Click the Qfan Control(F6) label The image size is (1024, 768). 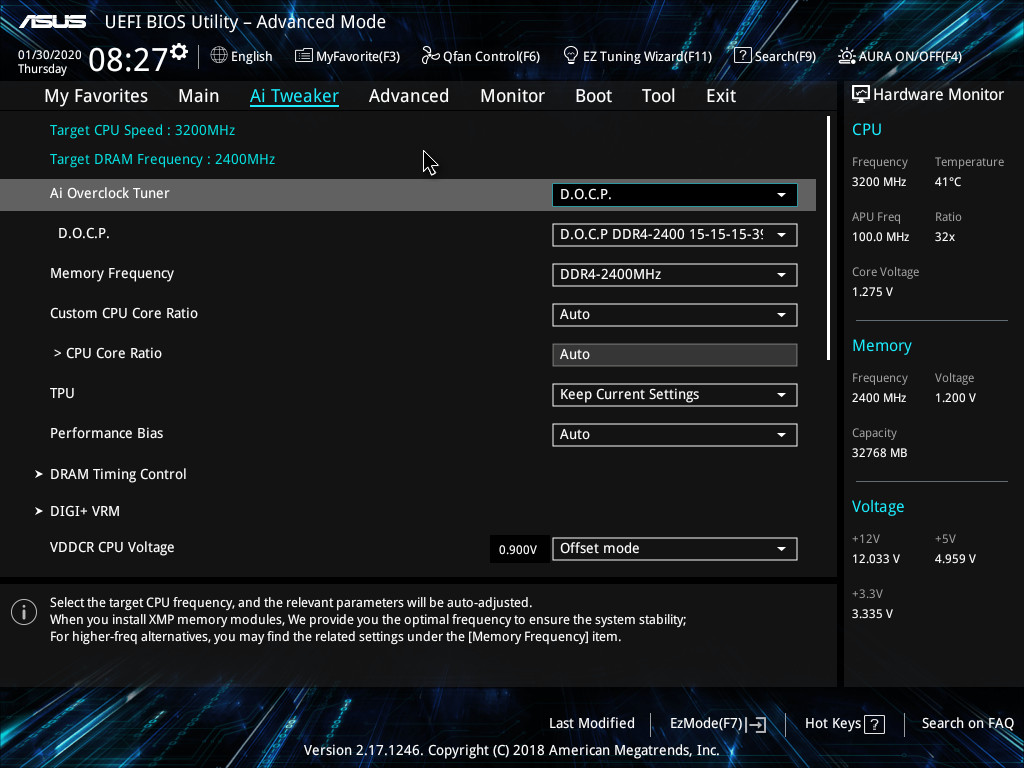point(491,56)
